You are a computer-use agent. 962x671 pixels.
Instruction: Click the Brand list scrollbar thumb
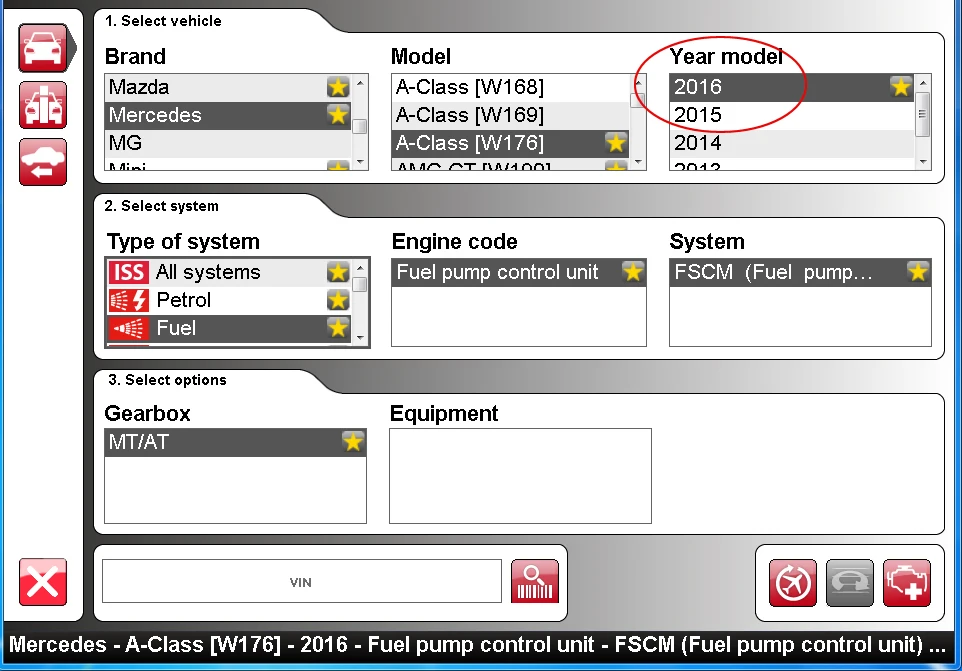[x=360, y=126]
